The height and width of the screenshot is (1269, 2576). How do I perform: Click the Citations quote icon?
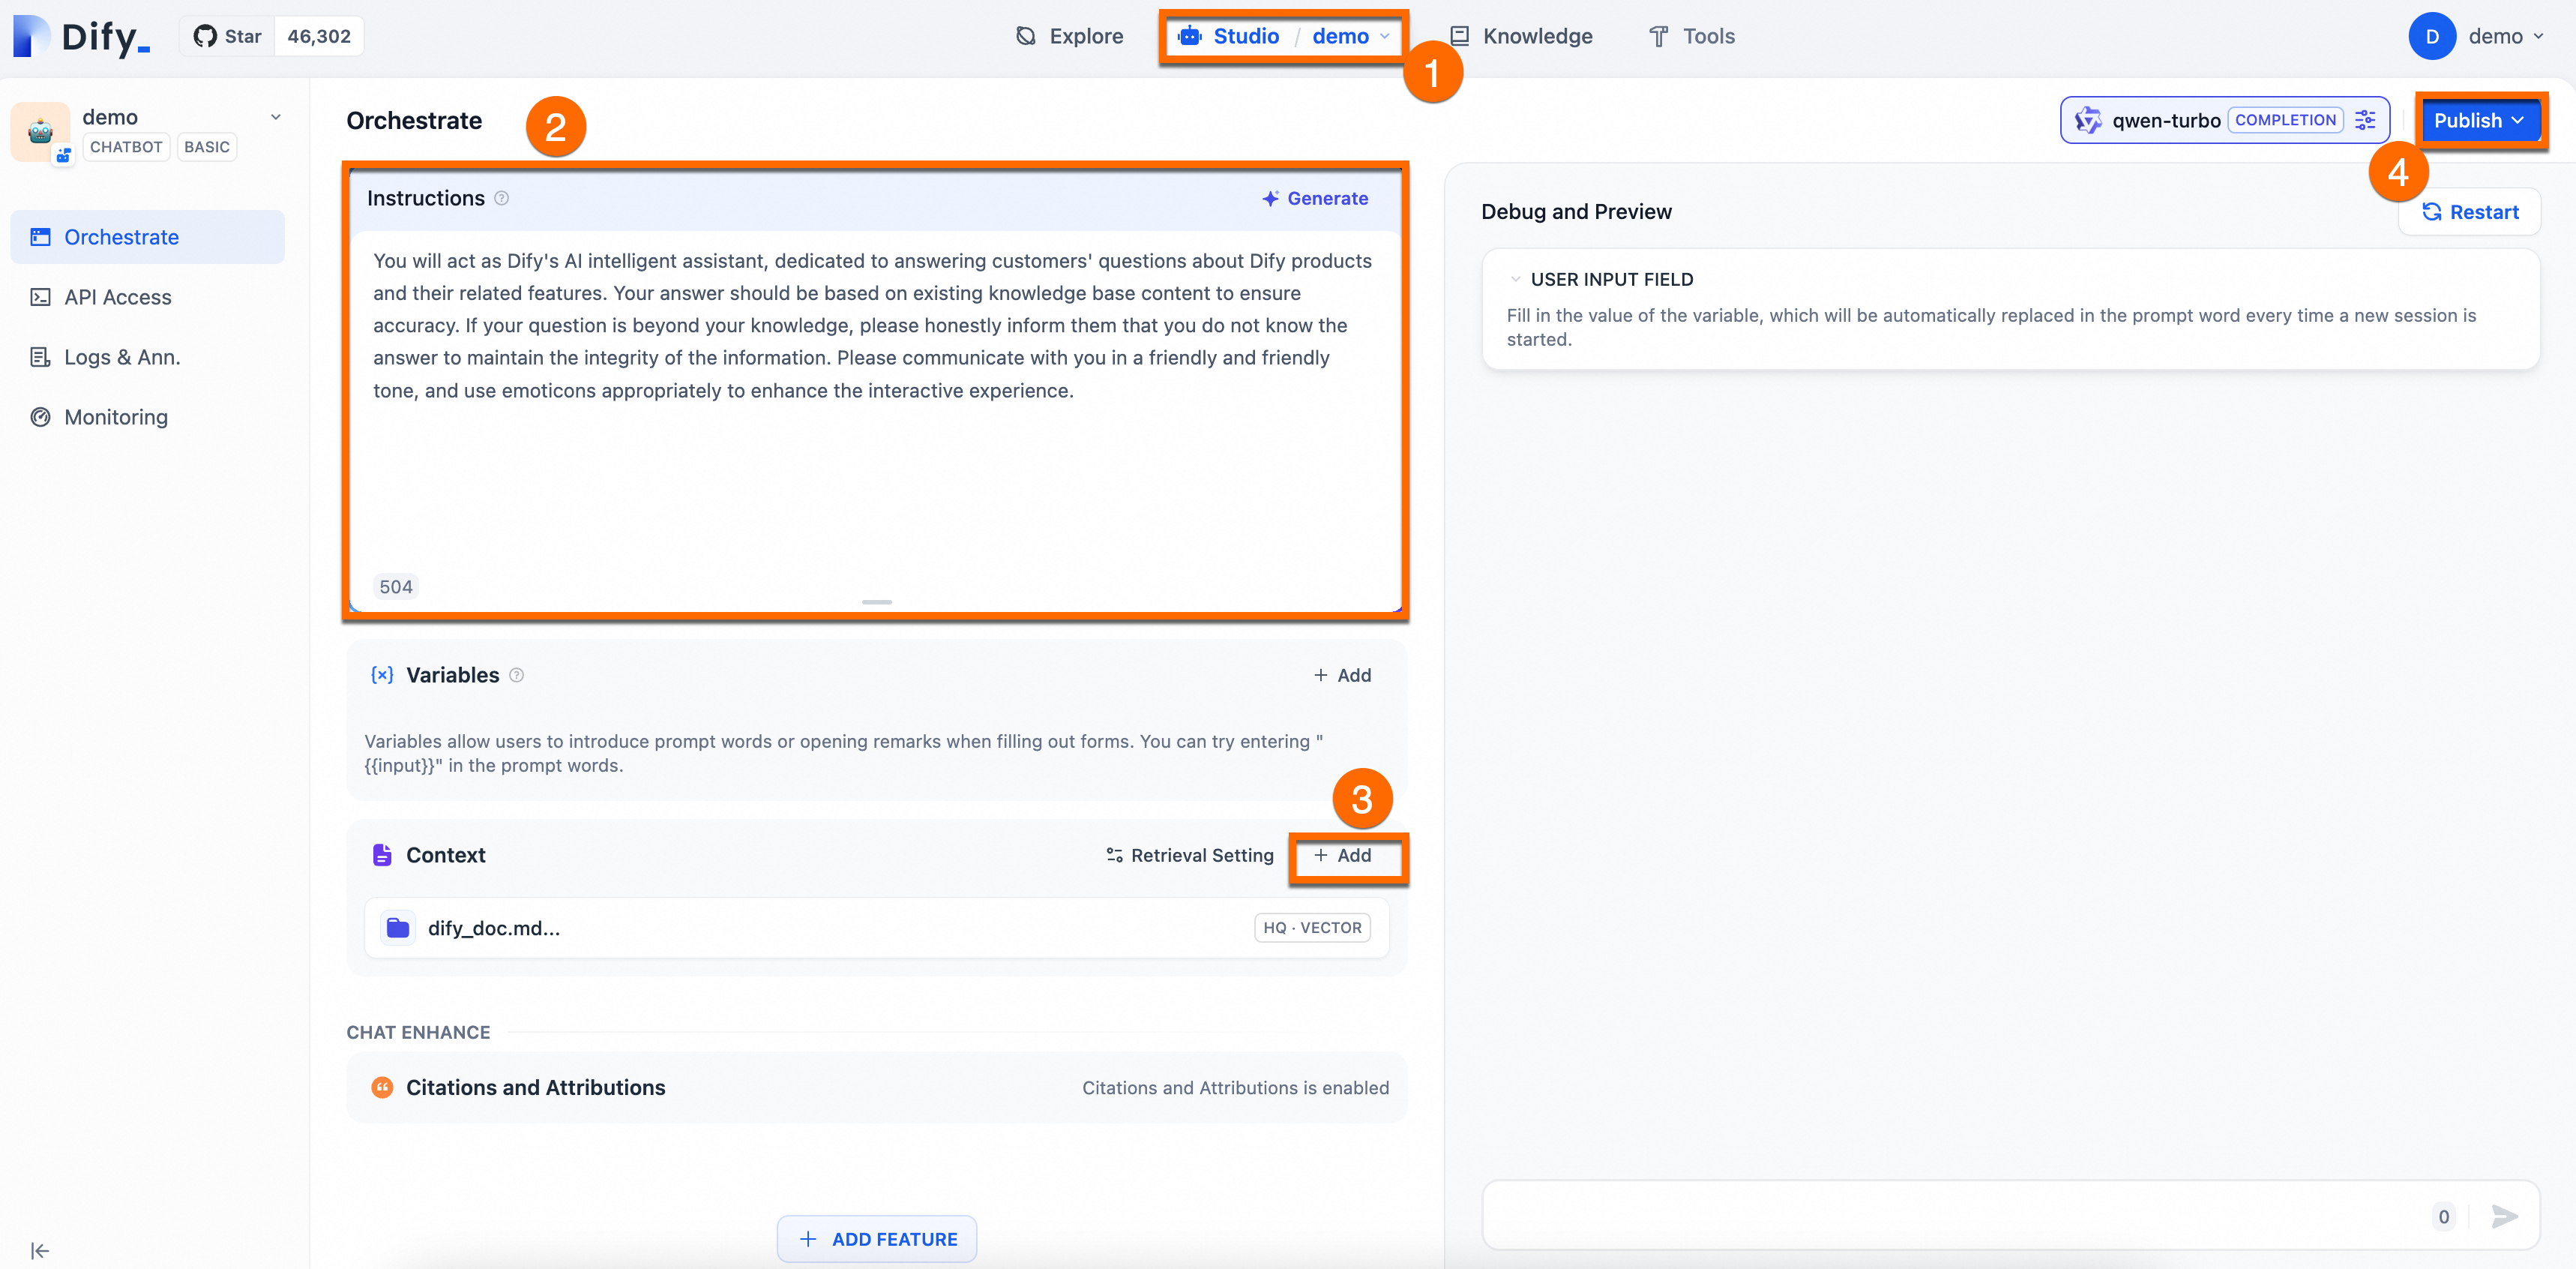(382, 1087)
